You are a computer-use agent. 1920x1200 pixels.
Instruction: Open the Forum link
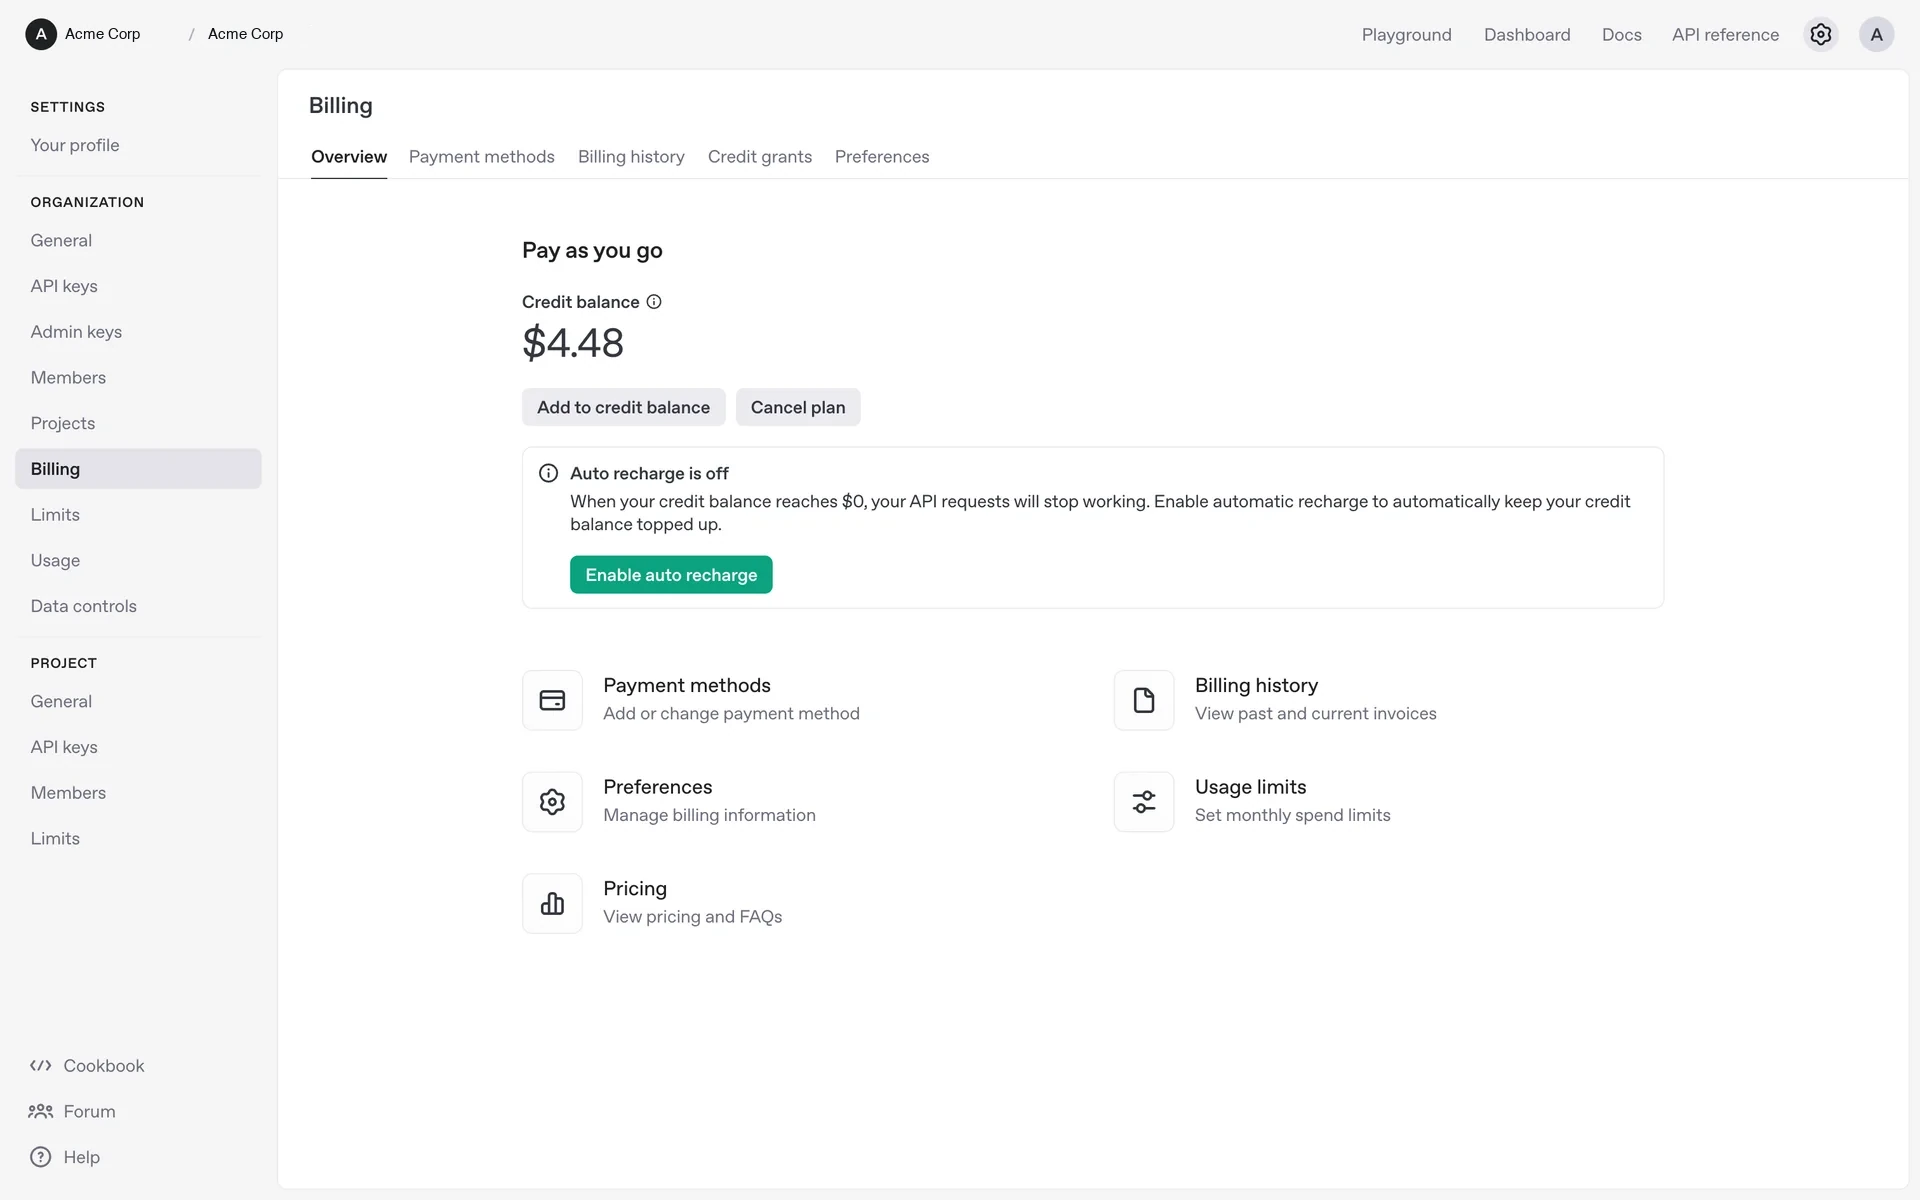[89, 1112]
